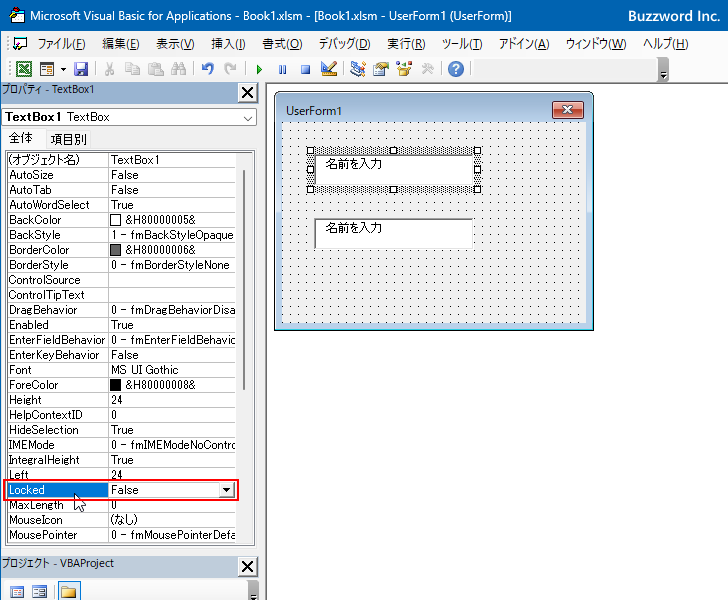Select the IMEMode property row

(x=121, y=445)
